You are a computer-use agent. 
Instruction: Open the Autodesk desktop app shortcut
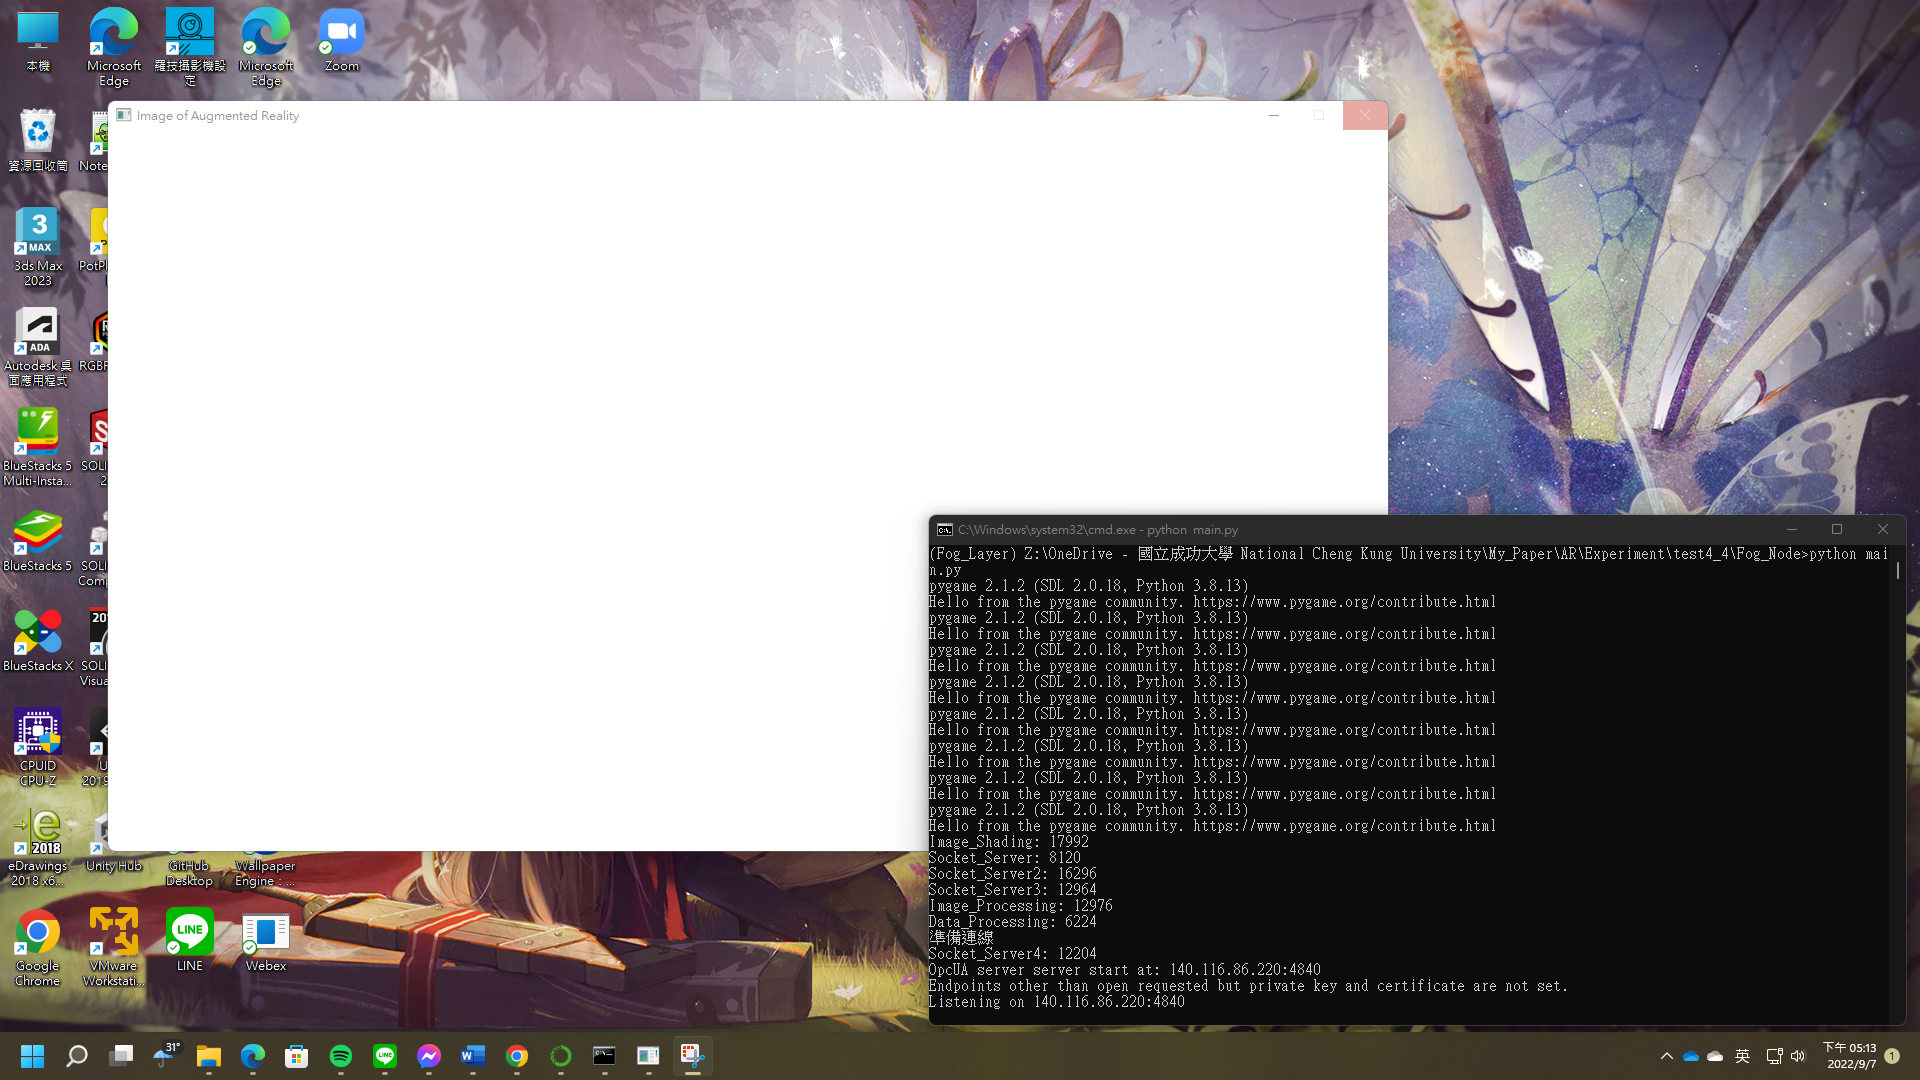pos(38,347)
